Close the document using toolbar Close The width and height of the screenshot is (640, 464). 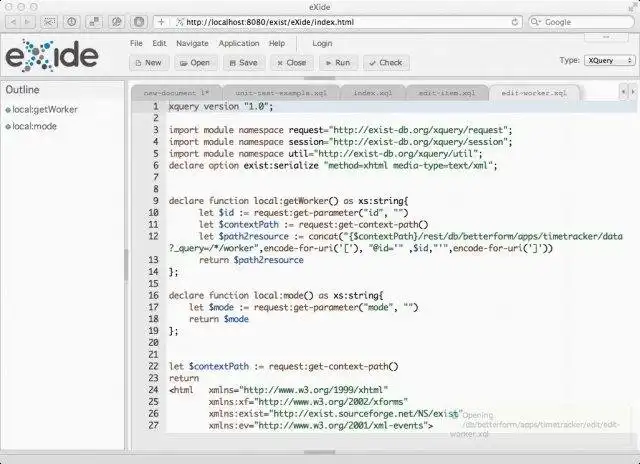pos(292,63)
